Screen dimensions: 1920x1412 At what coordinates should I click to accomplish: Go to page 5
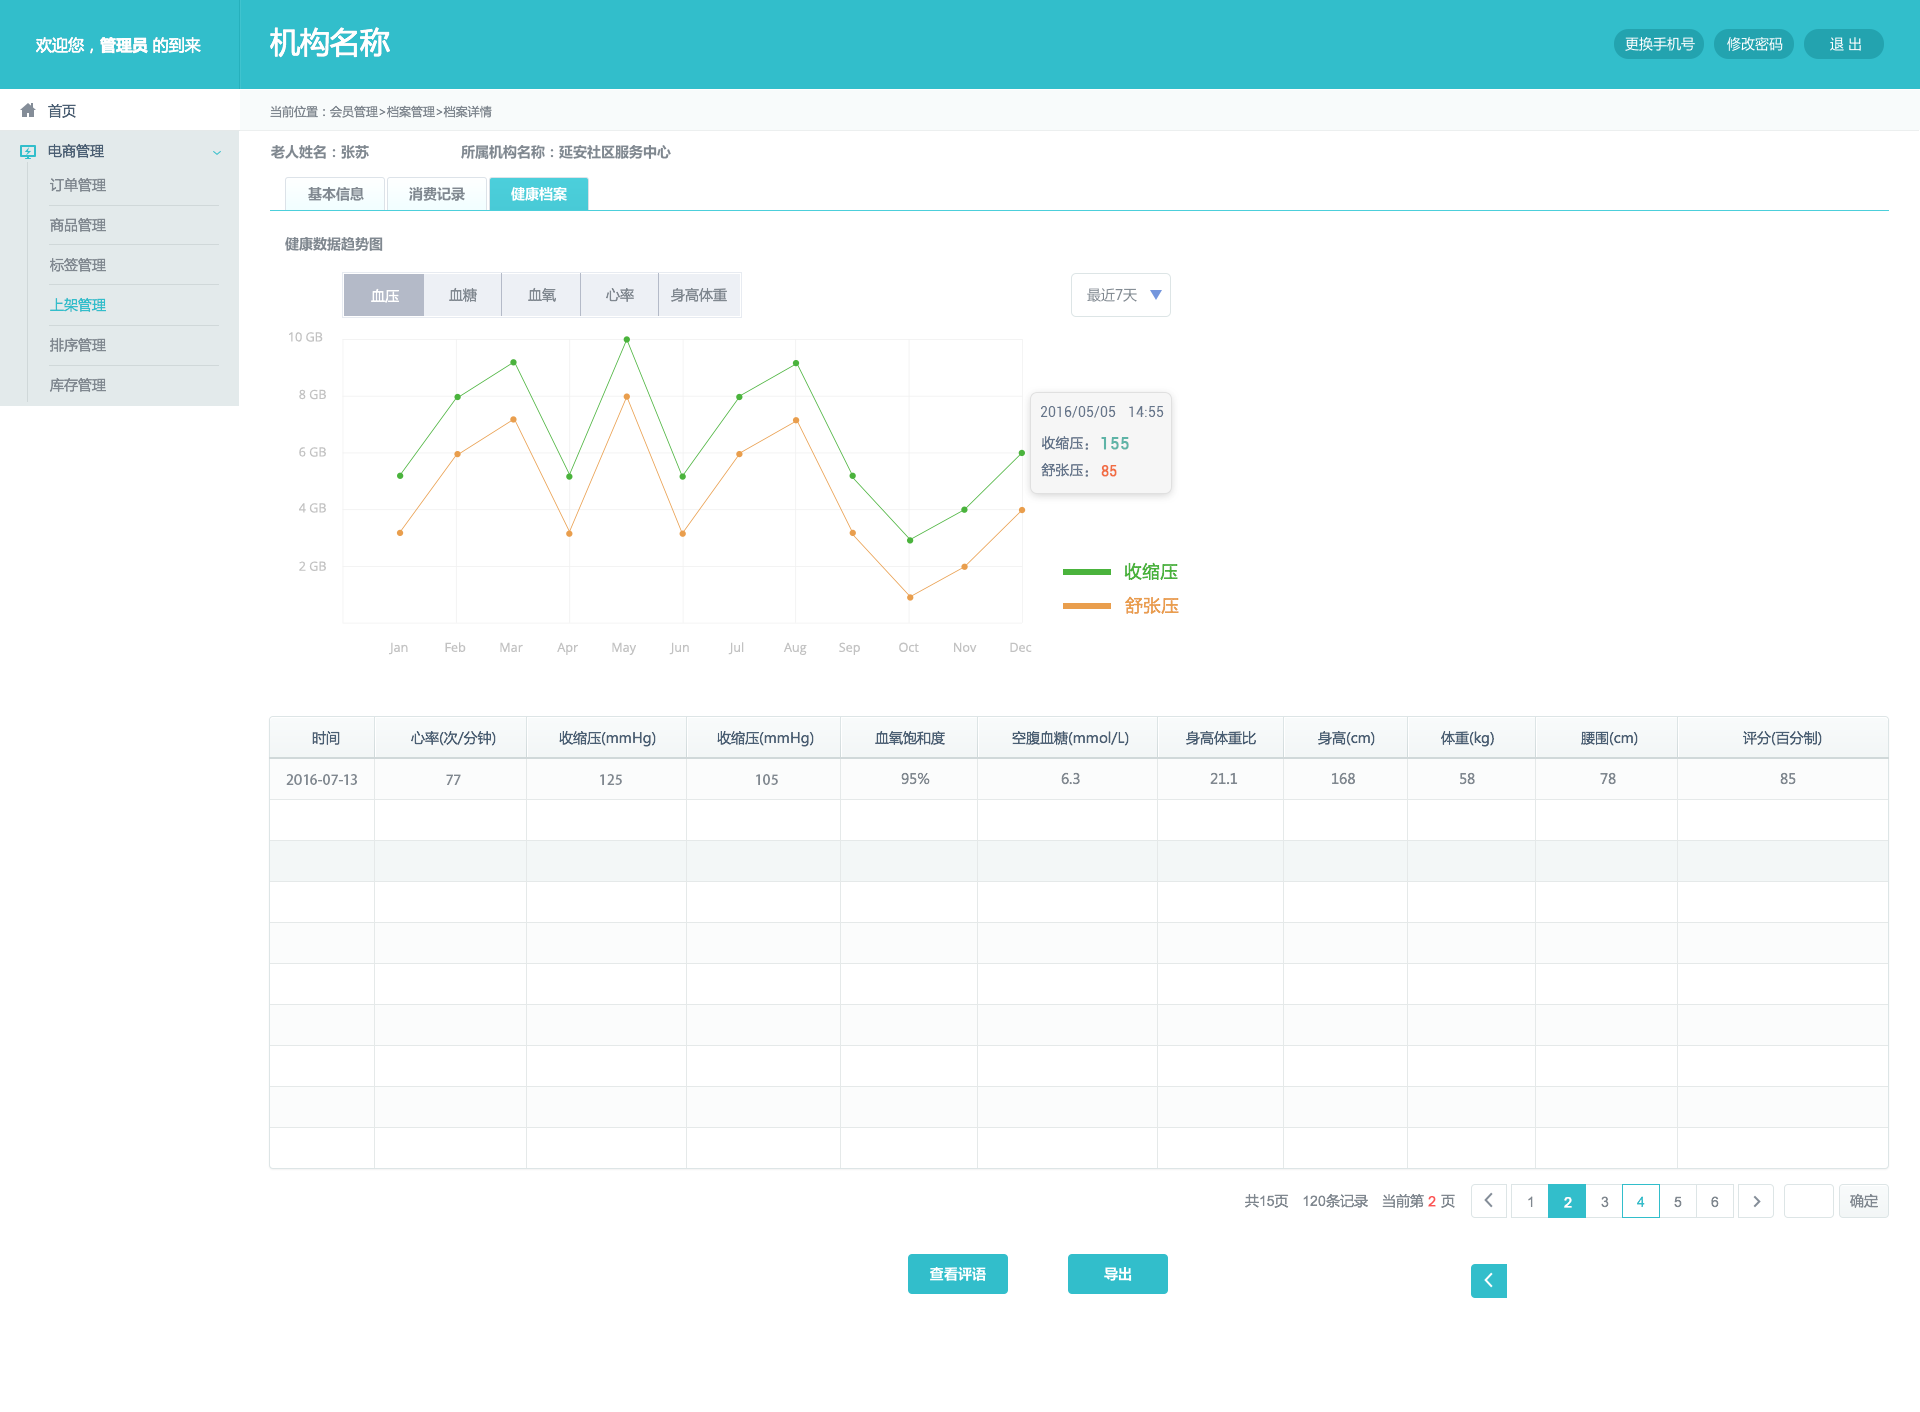(1678, 1201)
